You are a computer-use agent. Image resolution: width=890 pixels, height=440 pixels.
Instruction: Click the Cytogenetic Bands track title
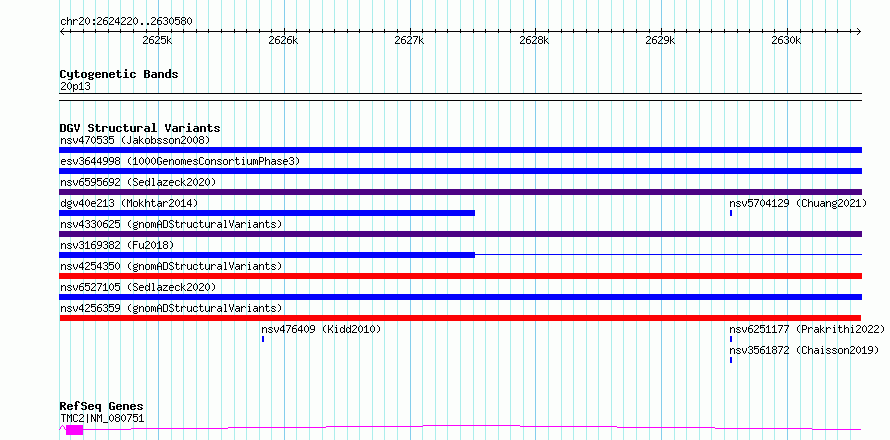(x=119, y=74)
